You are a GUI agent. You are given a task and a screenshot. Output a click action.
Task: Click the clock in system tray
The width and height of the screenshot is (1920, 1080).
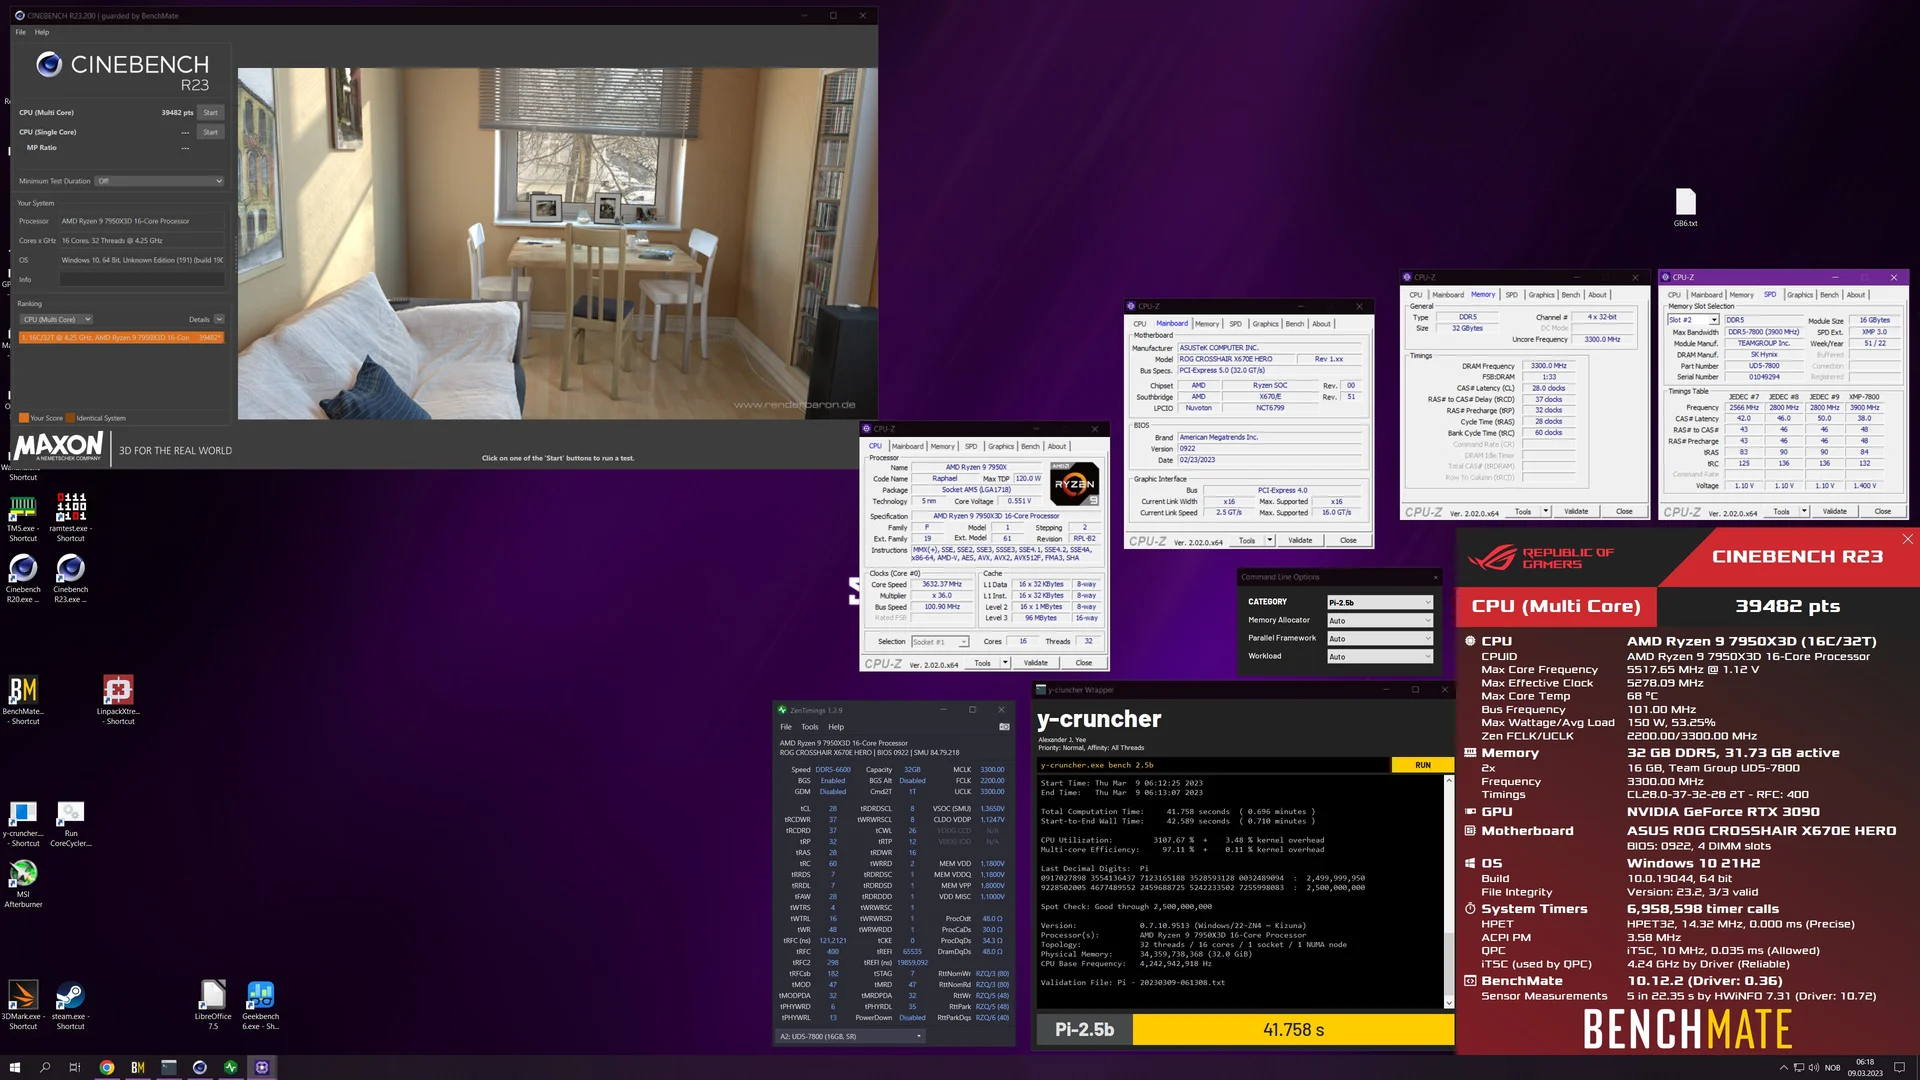point(1865,1067)
